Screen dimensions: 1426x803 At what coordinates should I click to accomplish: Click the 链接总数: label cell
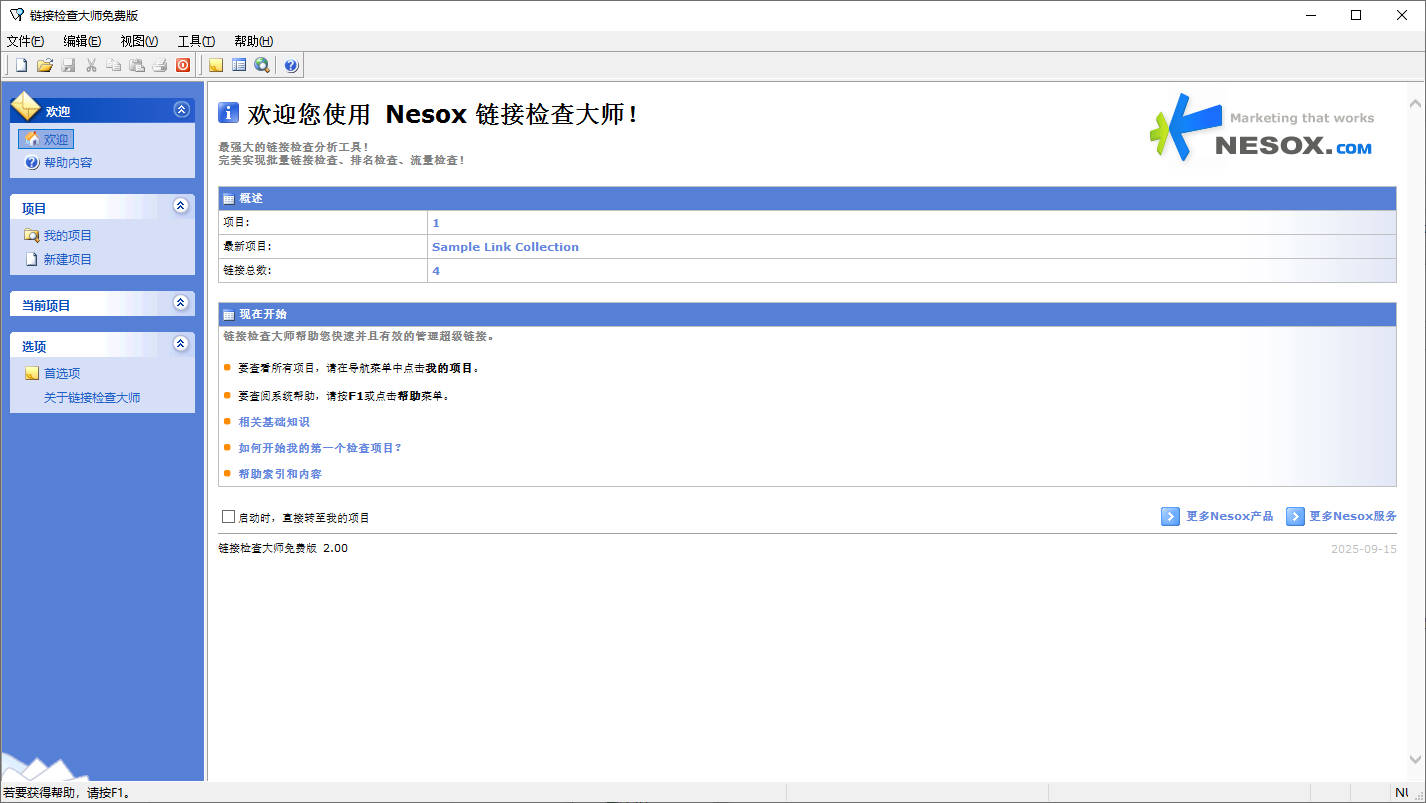click(323, 271)
